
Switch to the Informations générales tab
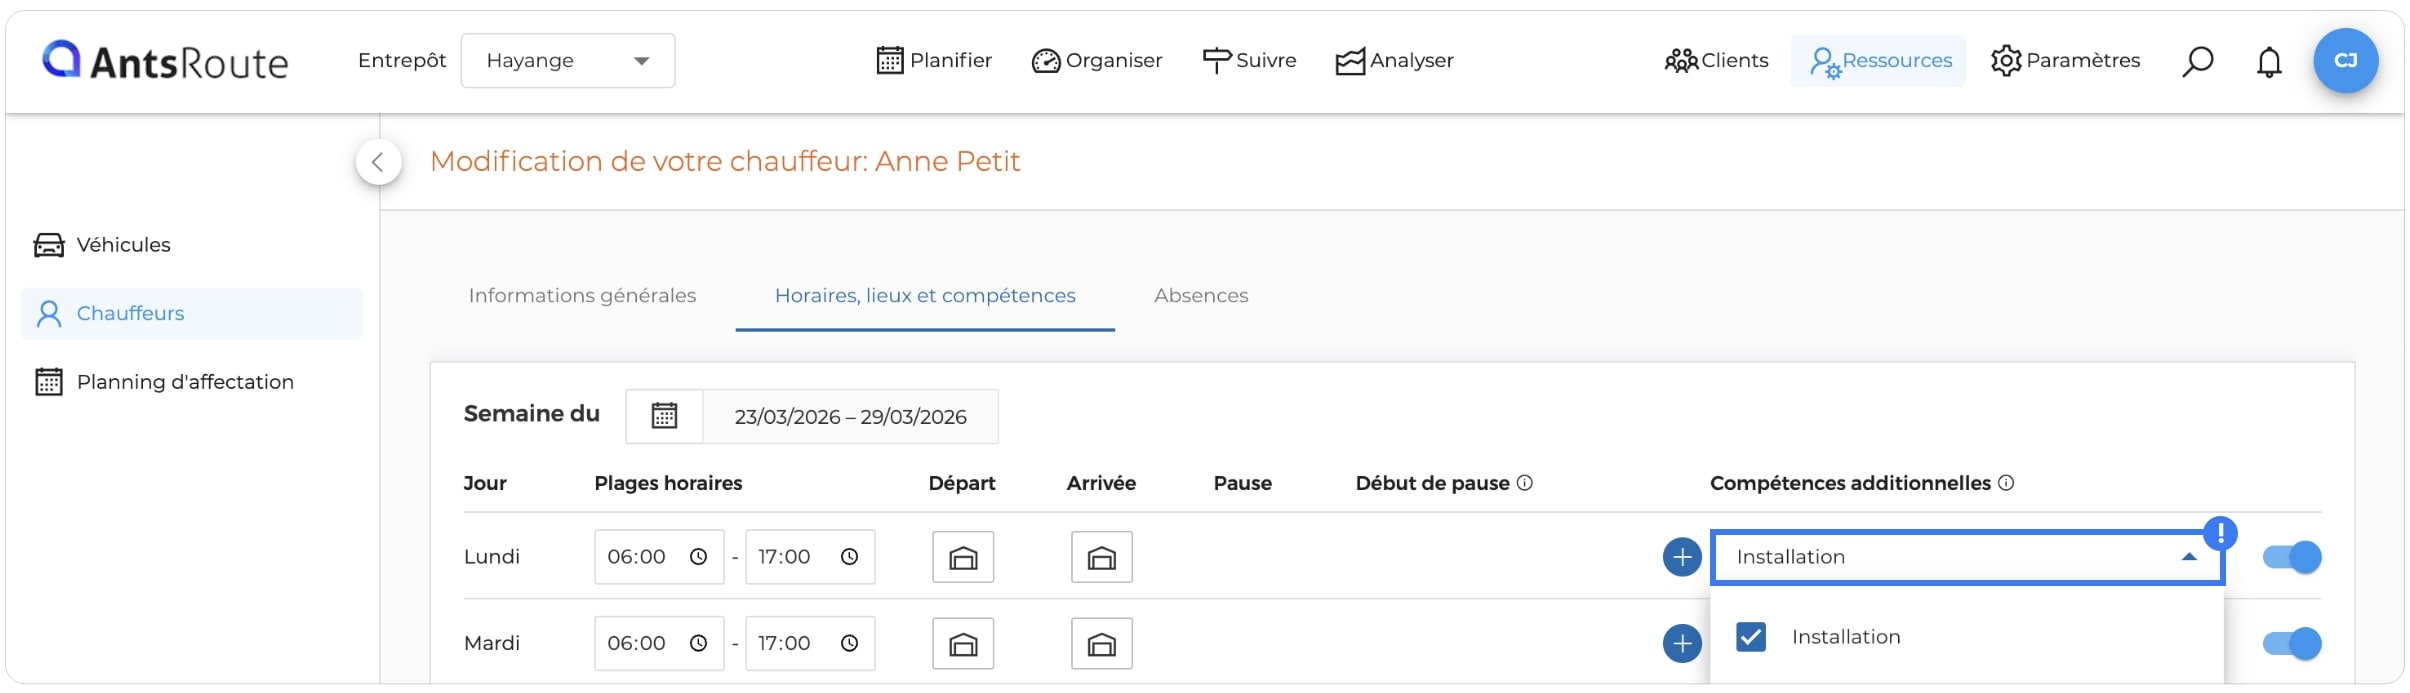582,296
